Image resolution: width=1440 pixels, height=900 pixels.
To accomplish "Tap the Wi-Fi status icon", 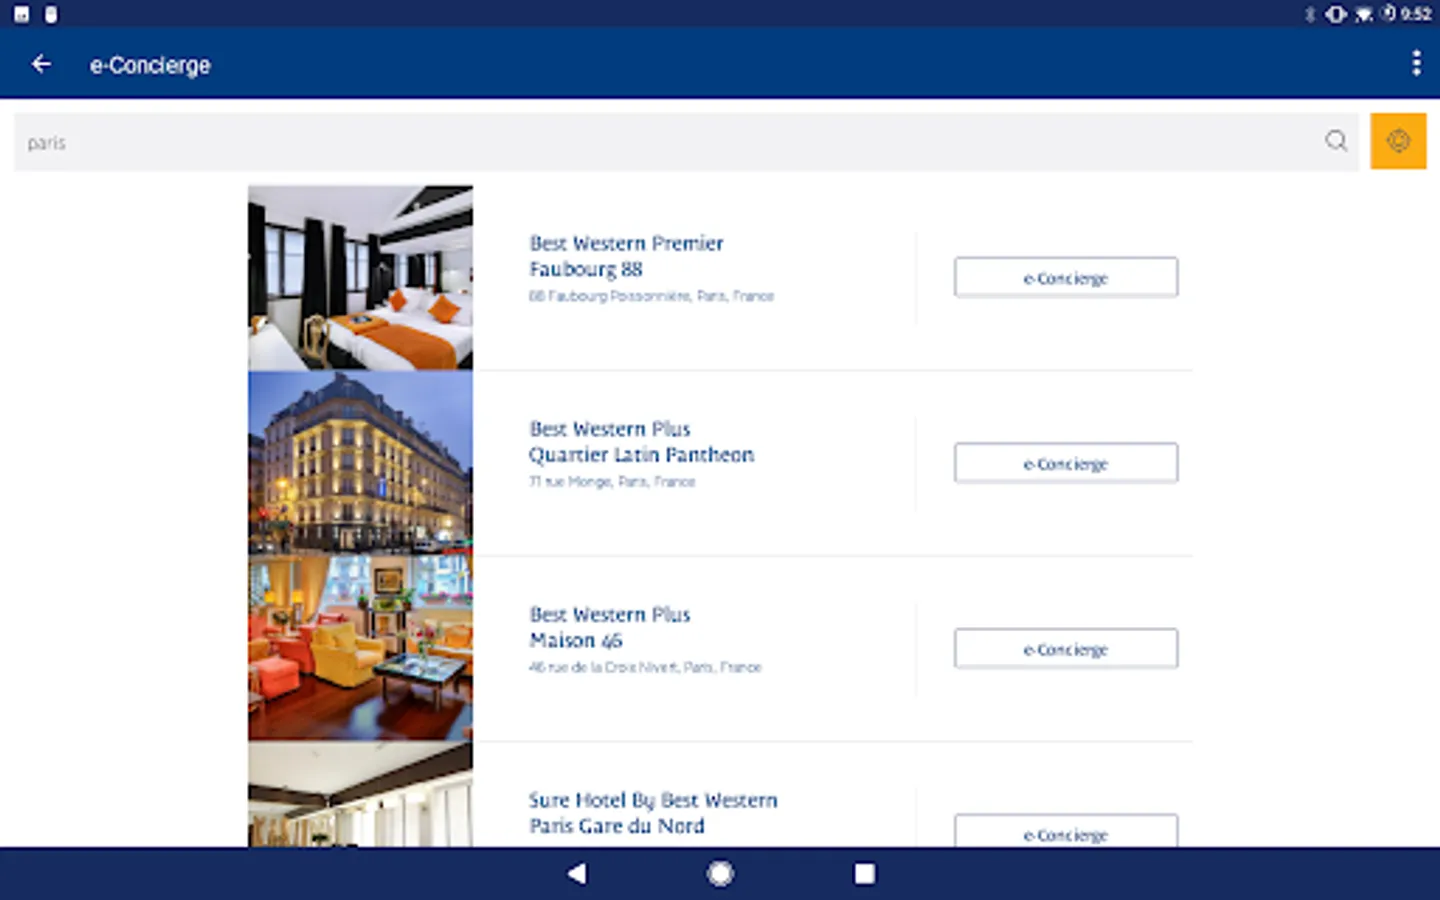I will coord(1363,14).
